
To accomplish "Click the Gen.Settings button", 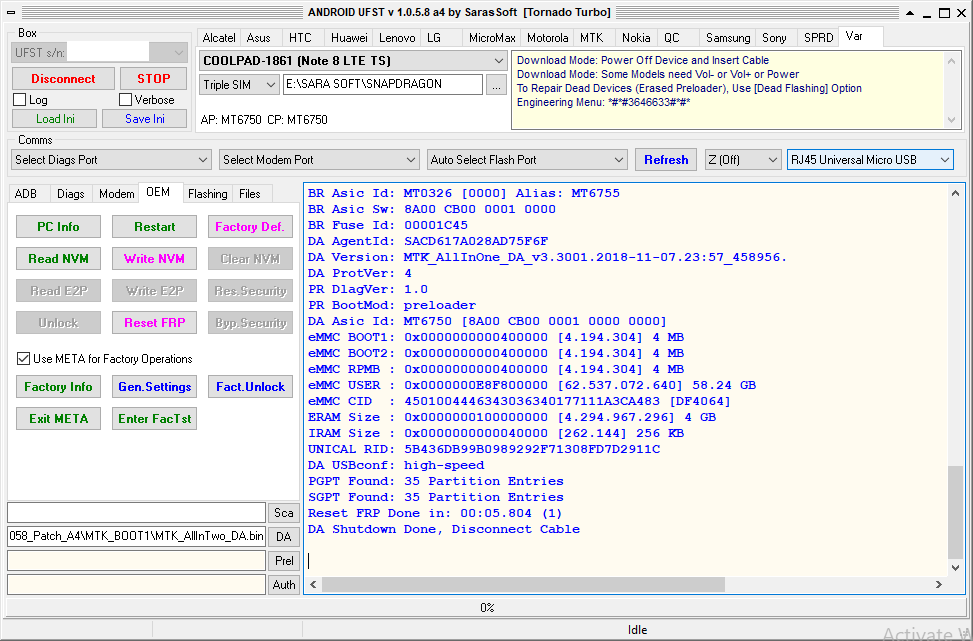I will coord(155,387).
